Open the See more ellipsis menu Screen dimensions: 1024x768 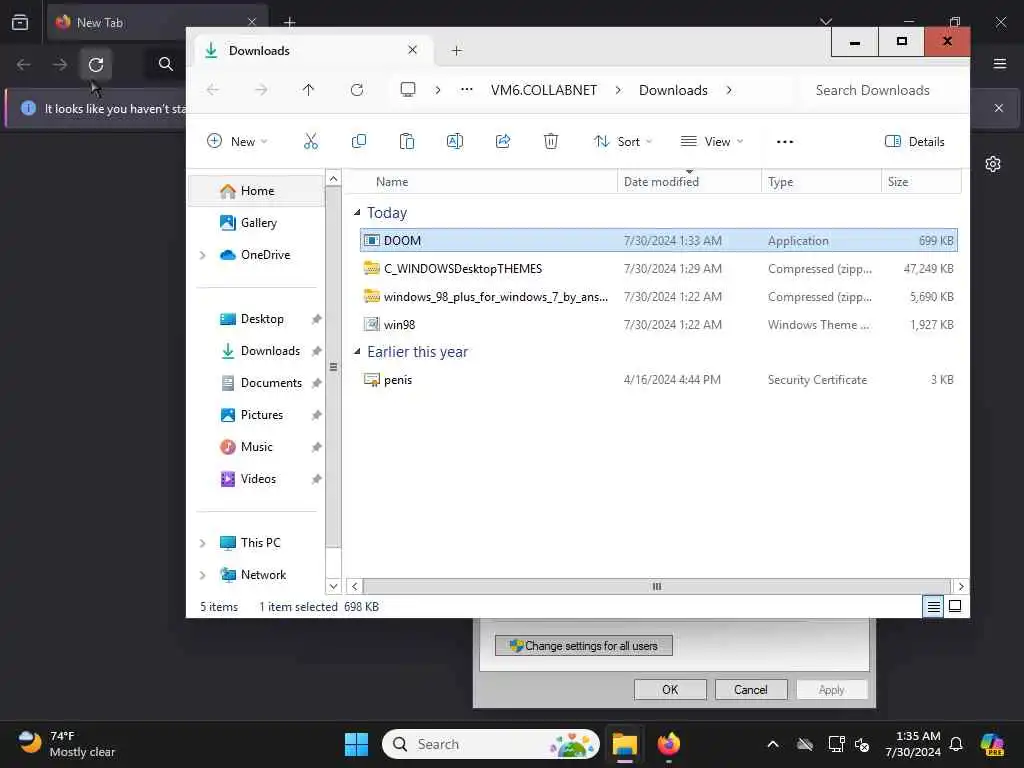(785, 142)
